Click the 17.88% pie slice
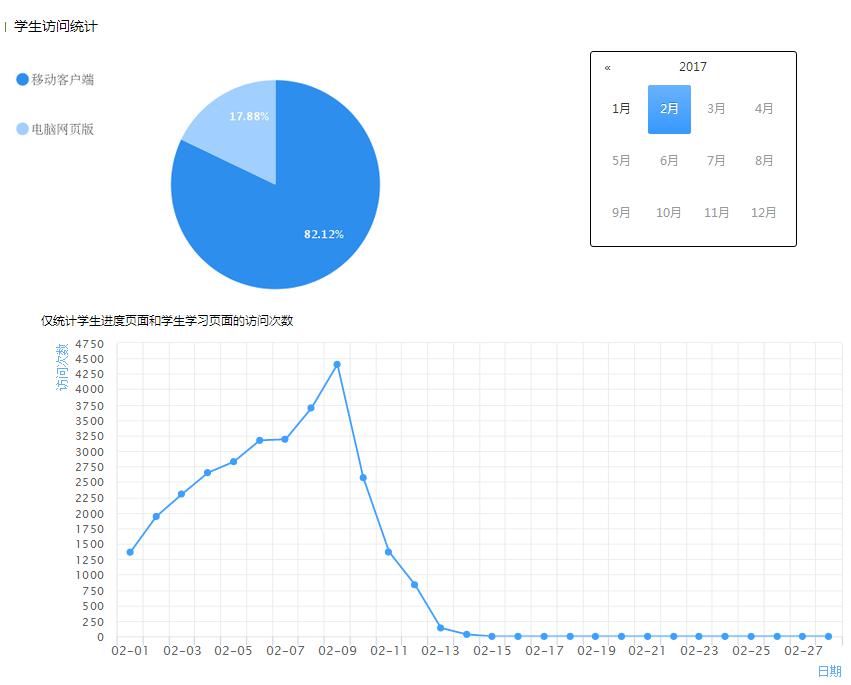851x685 pixels. click(244, 128)
